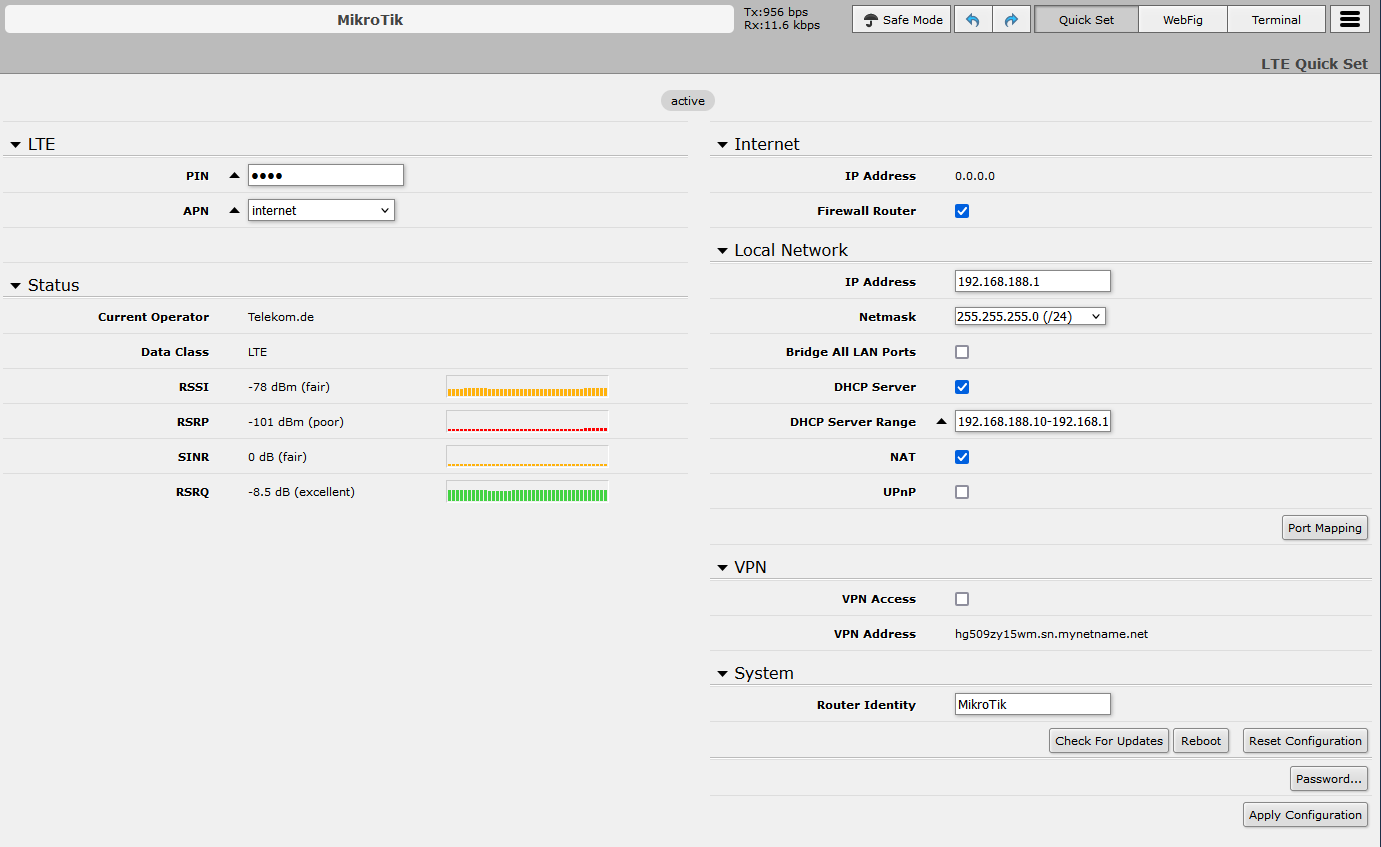The height and width of the screenshot is (847, 1381).
Task: Open the WebFig tab
Action: point(1182,19)
